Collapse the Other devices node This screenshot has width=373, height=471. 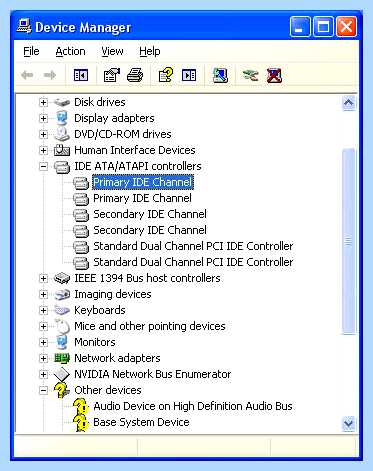pyautogui.click(x=43, y=390)
